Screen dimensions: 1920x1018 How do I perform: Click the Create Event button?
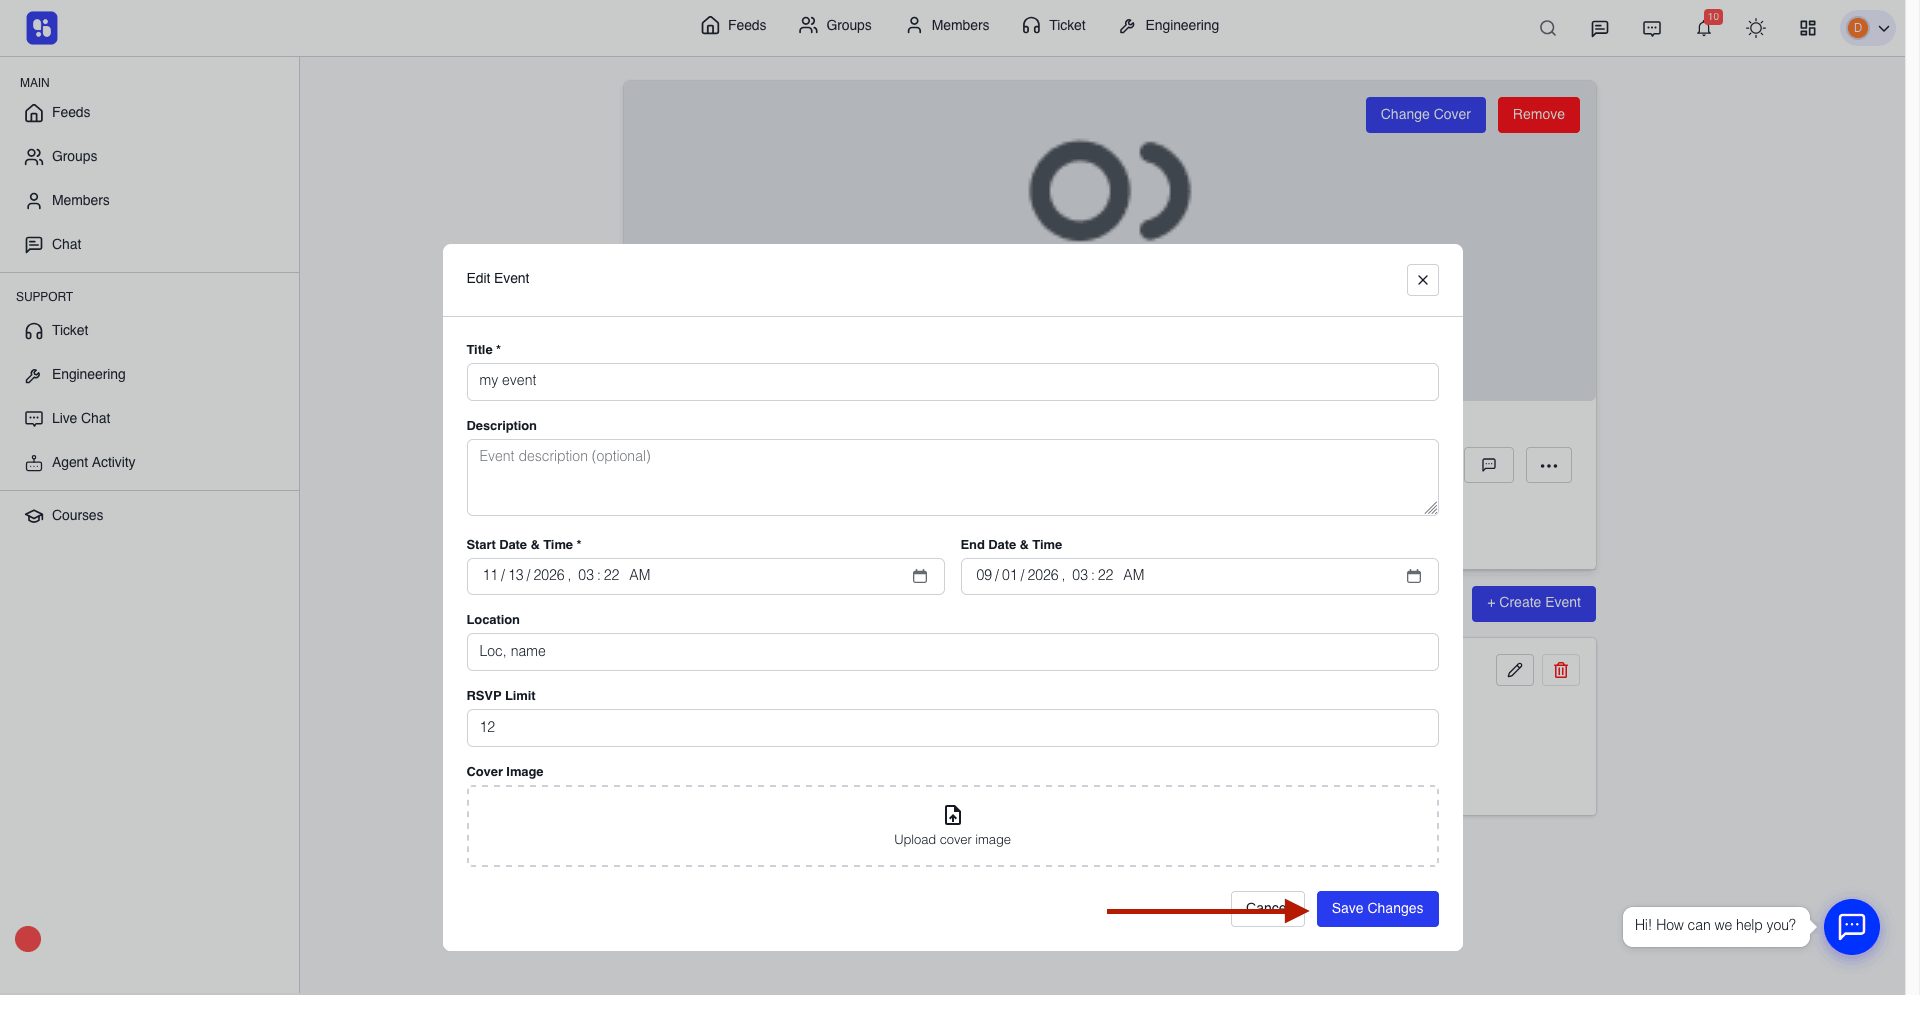1533,604
